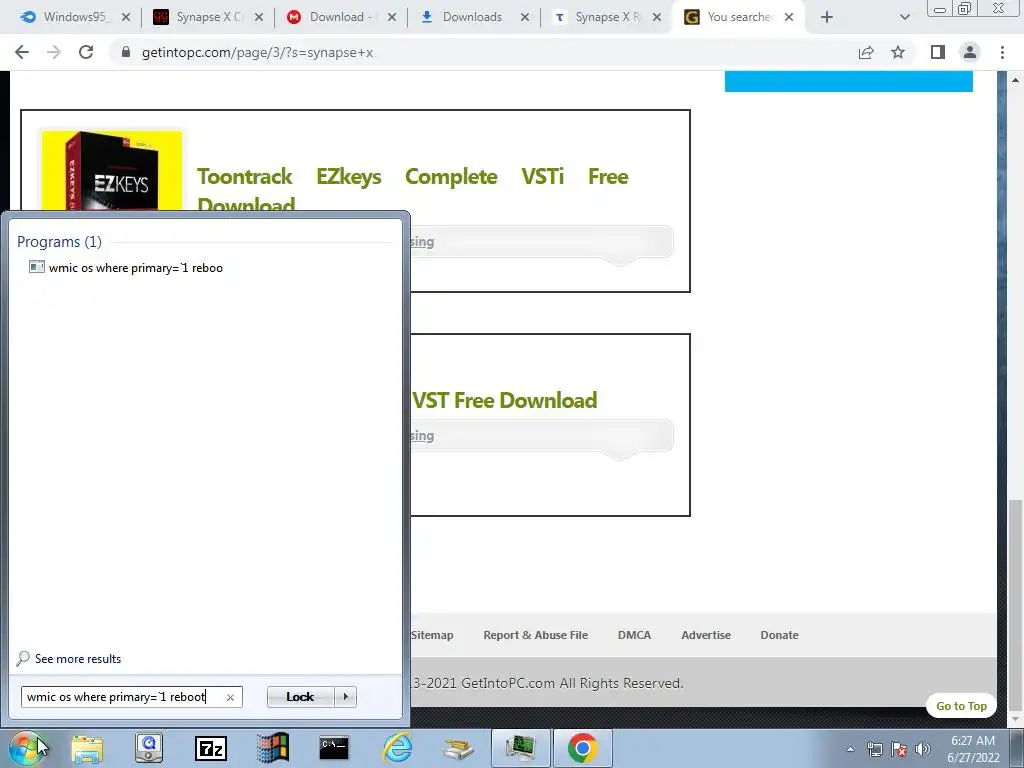Expand shutdown options arrow beside Lock
Image resolution: width=1024 pixels, height=768 pixels.
pyautogui.click(x=345, y=697)
